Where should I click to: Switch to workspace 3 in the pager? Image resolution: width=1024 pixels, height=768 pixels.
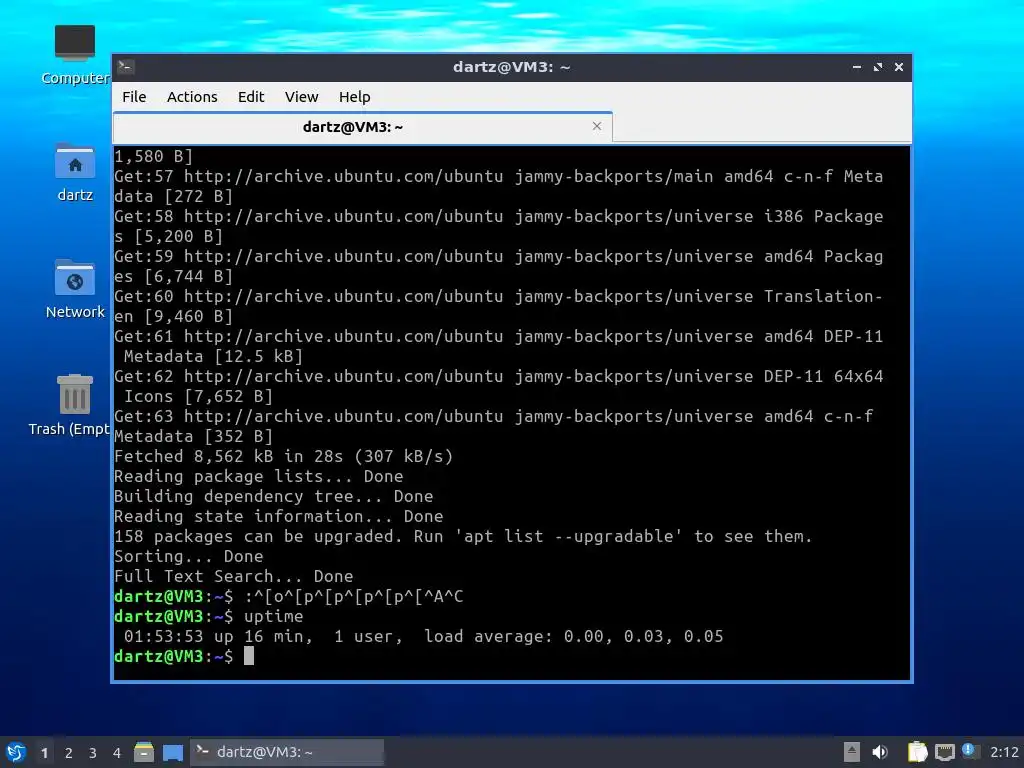(93, 753)
